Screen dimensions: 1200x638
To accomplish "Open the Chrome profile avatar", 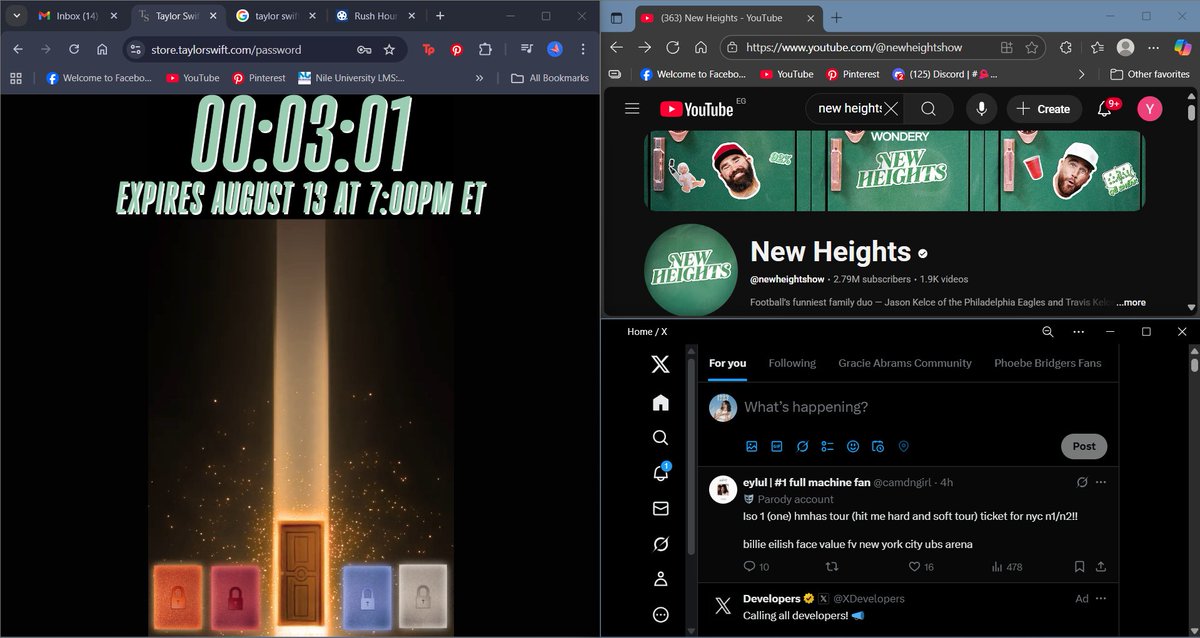I will [555, 49].
